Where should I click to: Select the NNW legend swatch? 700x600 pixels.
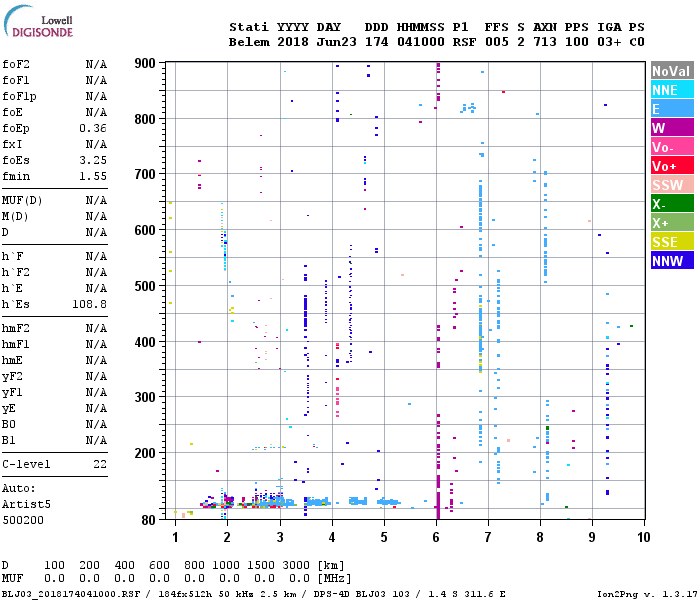(672, 261)
